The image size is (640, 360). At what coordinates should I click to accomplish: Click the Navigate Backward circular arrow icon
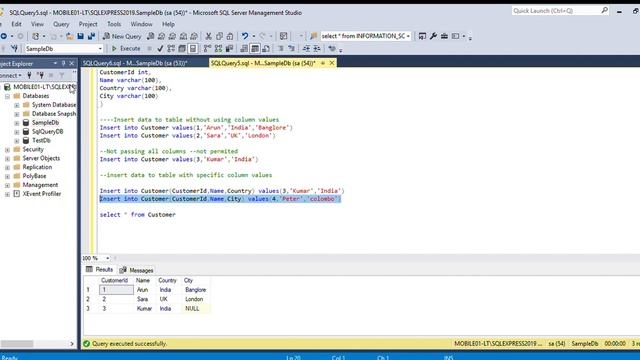click(x=3, y=36)
